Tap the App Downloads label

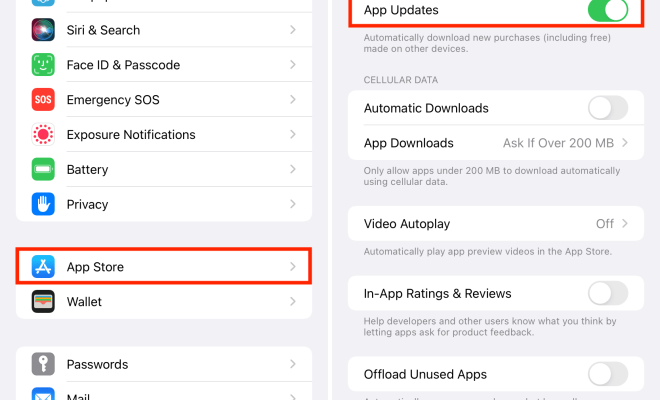pyautogui.click(x=409, y=143)
